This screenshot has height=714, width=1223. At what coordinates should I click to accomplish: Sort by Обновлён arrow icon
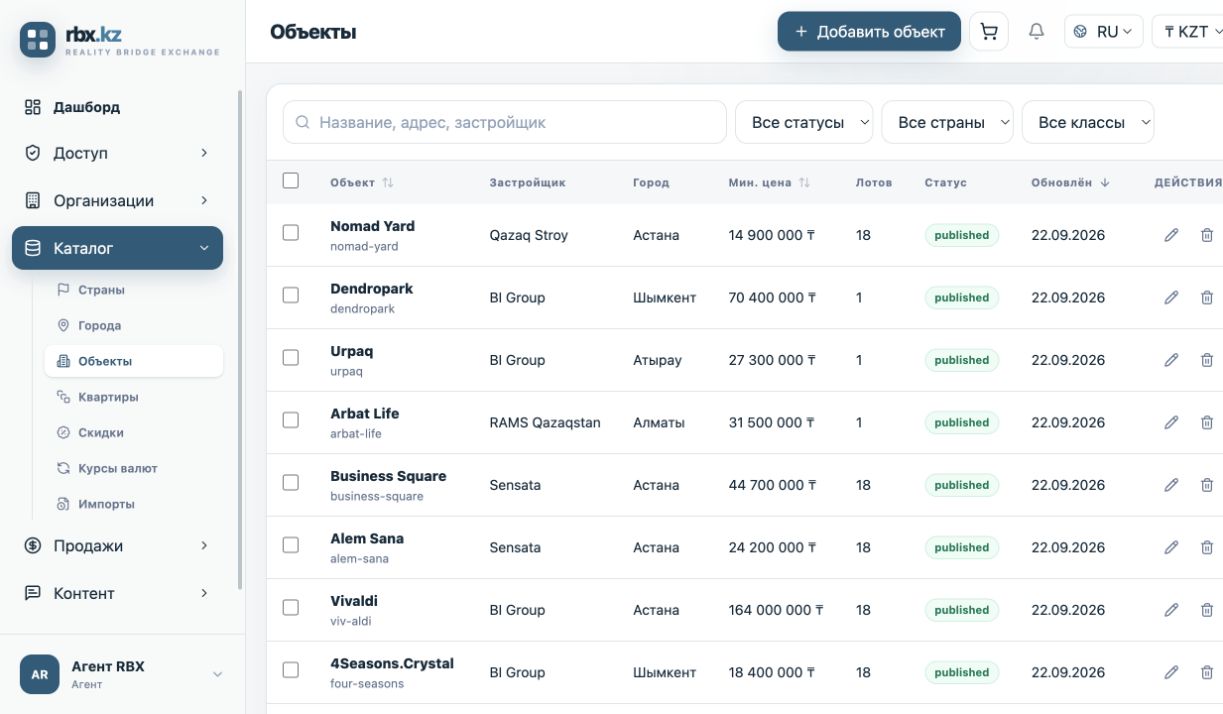[1105, 183]
